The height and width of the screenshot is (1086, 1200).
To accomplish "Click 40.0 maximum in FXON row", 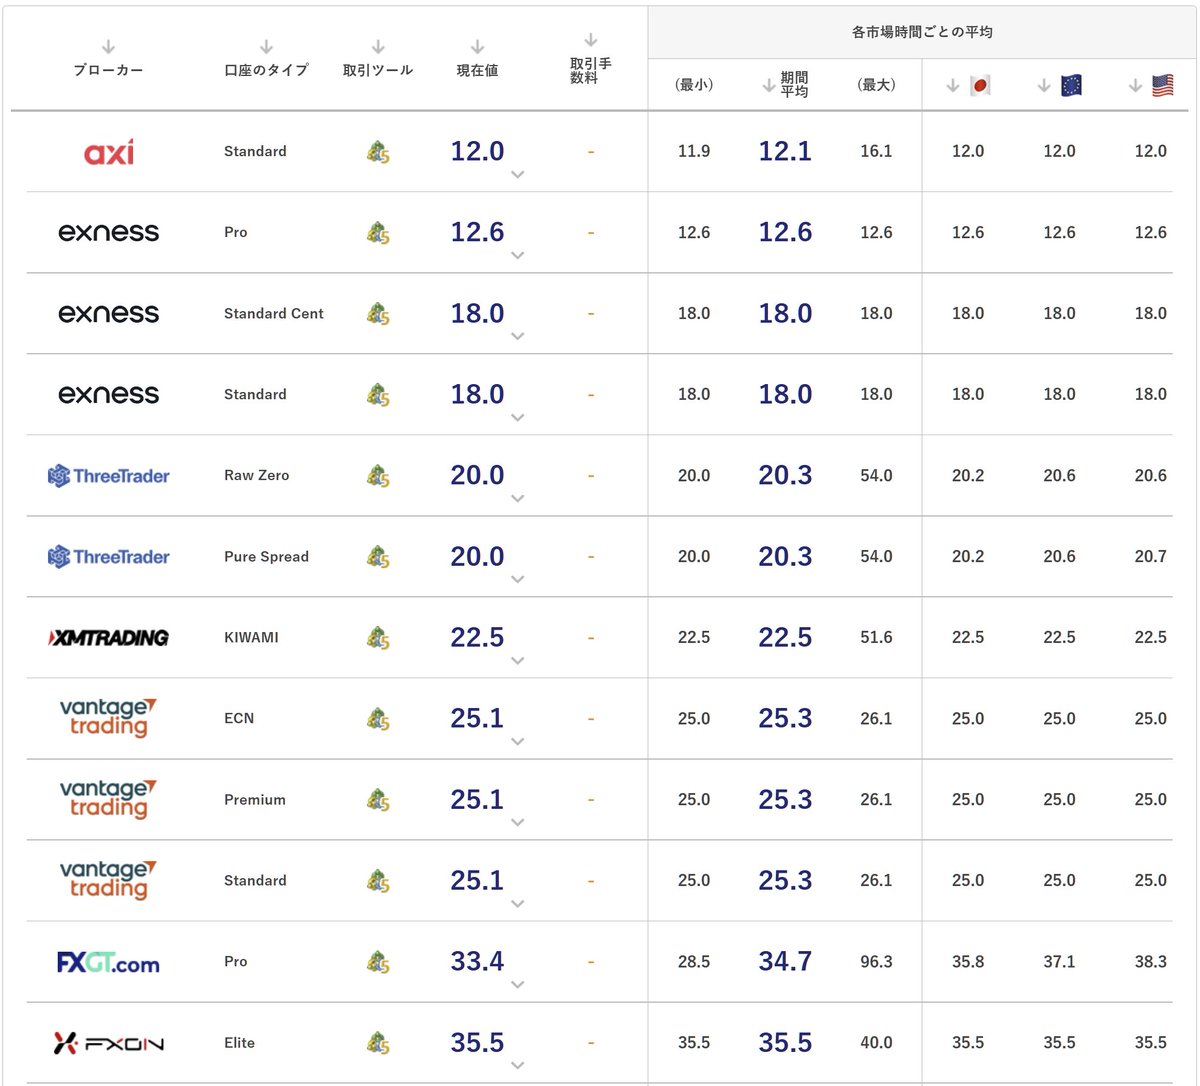I will pyautogui.click(x=876, y=1042).
